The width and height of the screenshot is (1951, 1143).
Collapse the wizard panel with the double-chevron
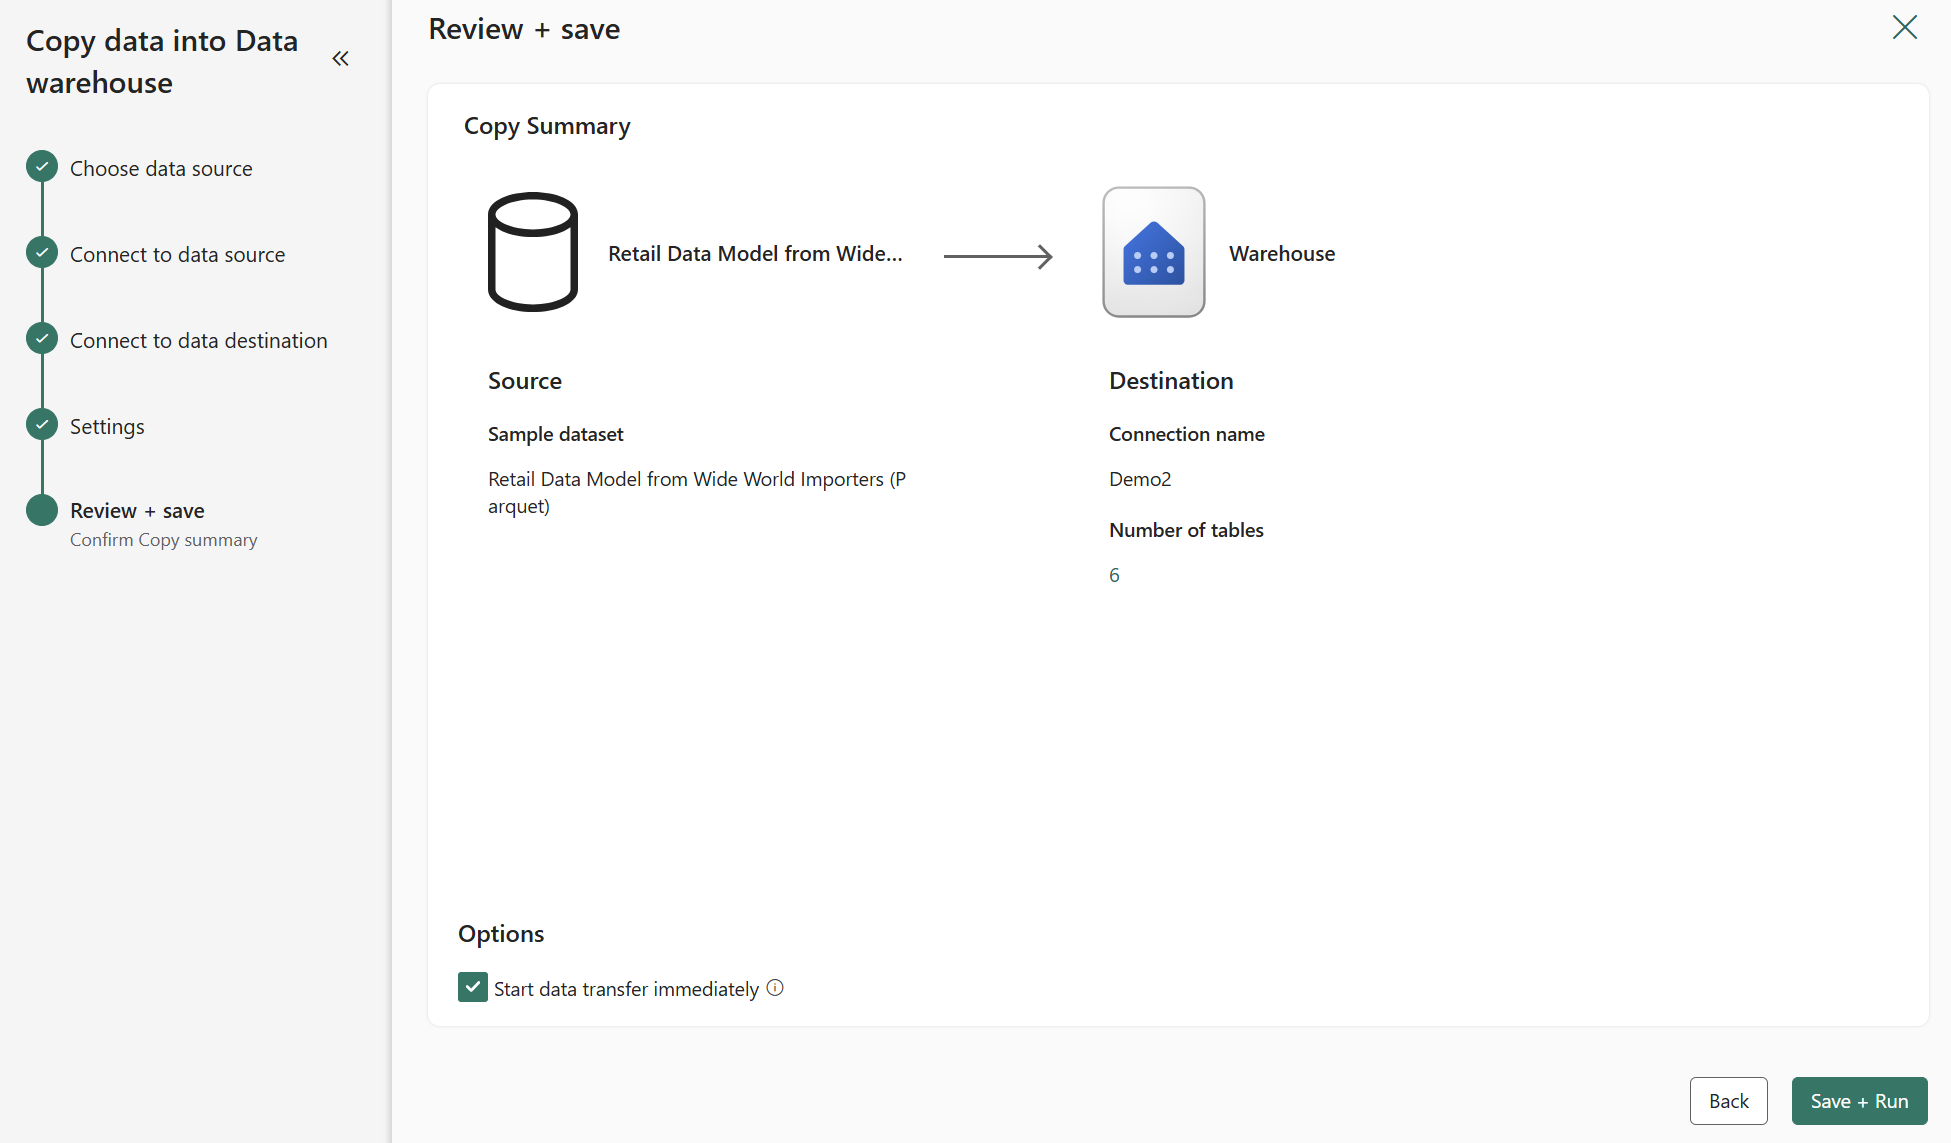click(x=340, y=58)
